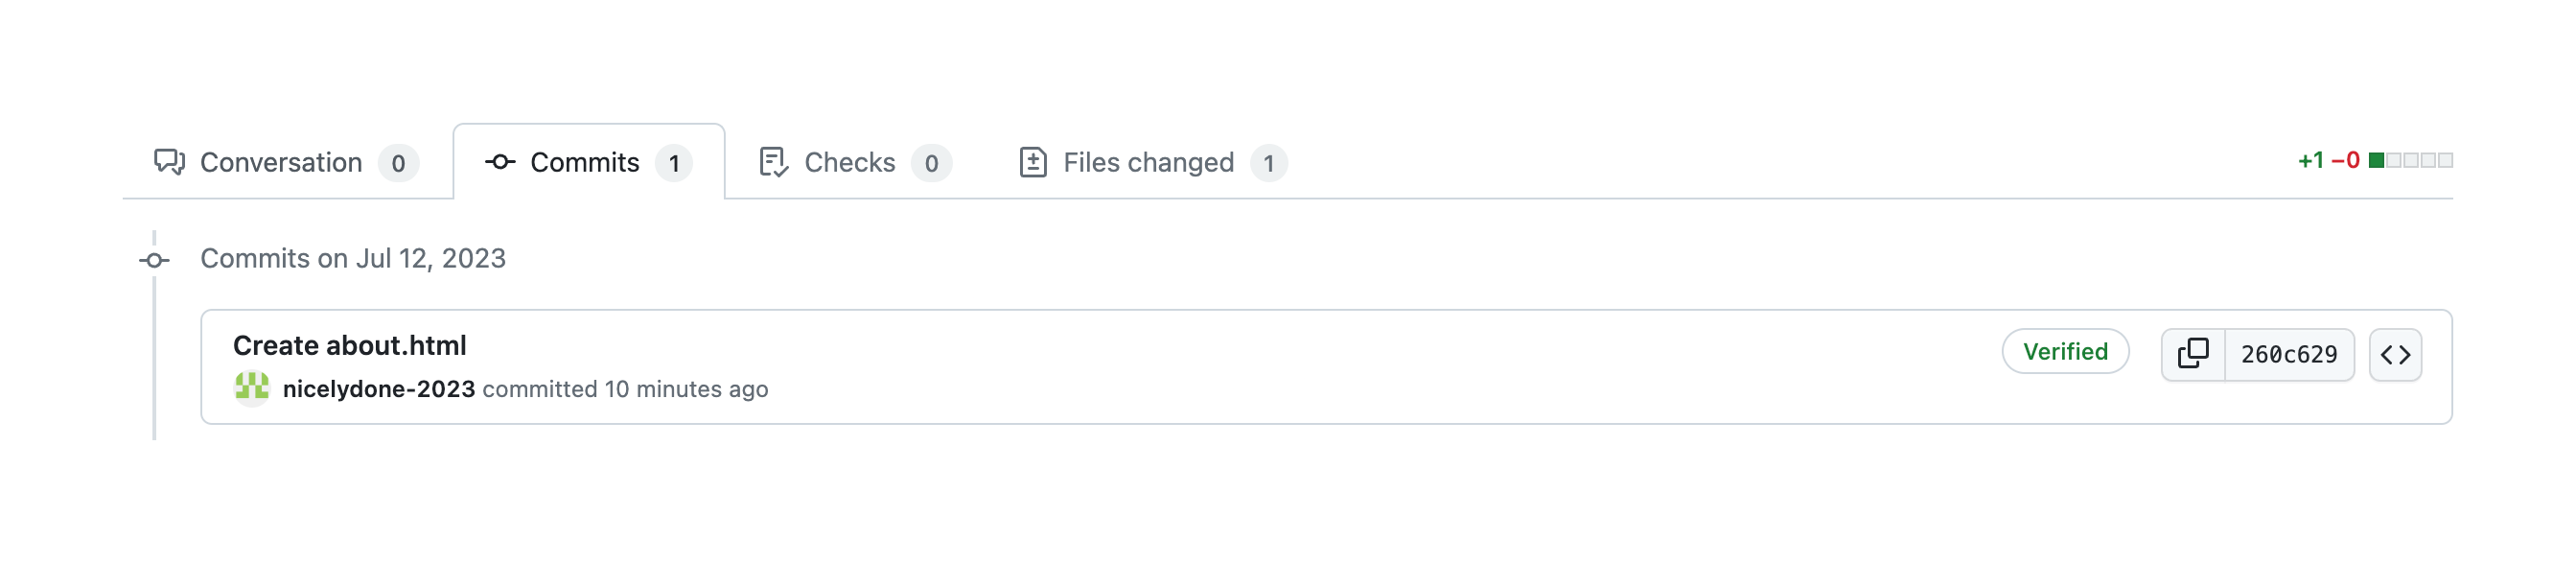
Task: Click the Commits count badge
Action: tap(674, 163)
